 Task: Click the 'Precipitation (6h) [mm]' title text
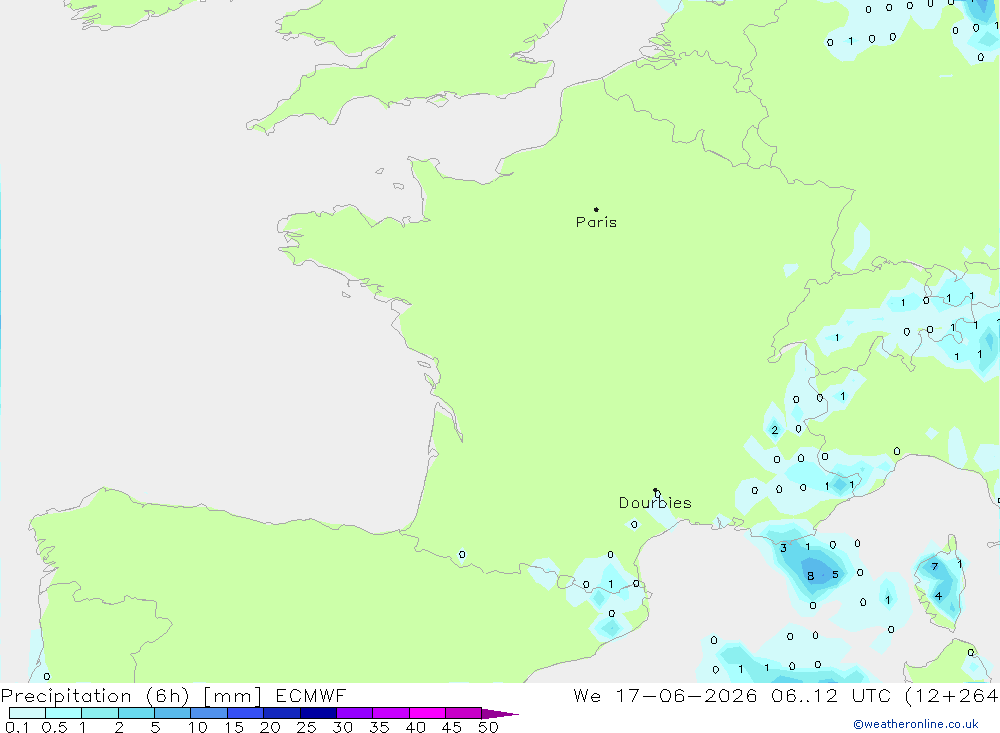tap(131, 695)
